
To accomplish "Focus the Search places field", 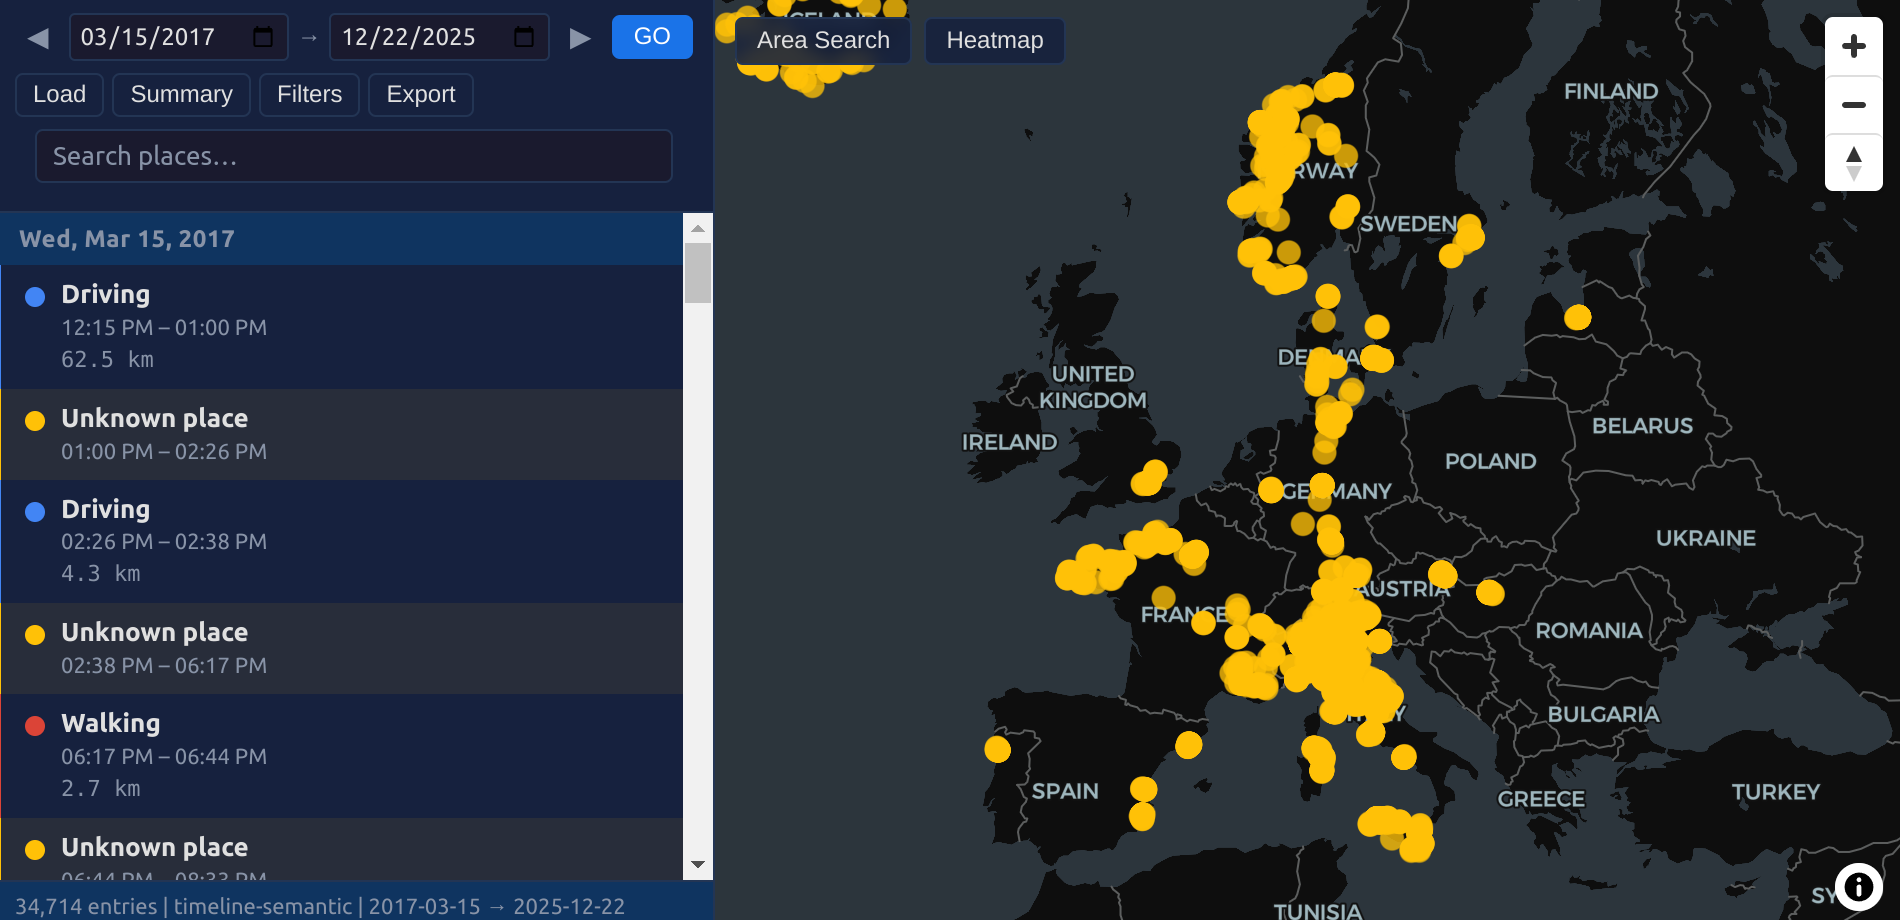I will click(x=354, y=156).
